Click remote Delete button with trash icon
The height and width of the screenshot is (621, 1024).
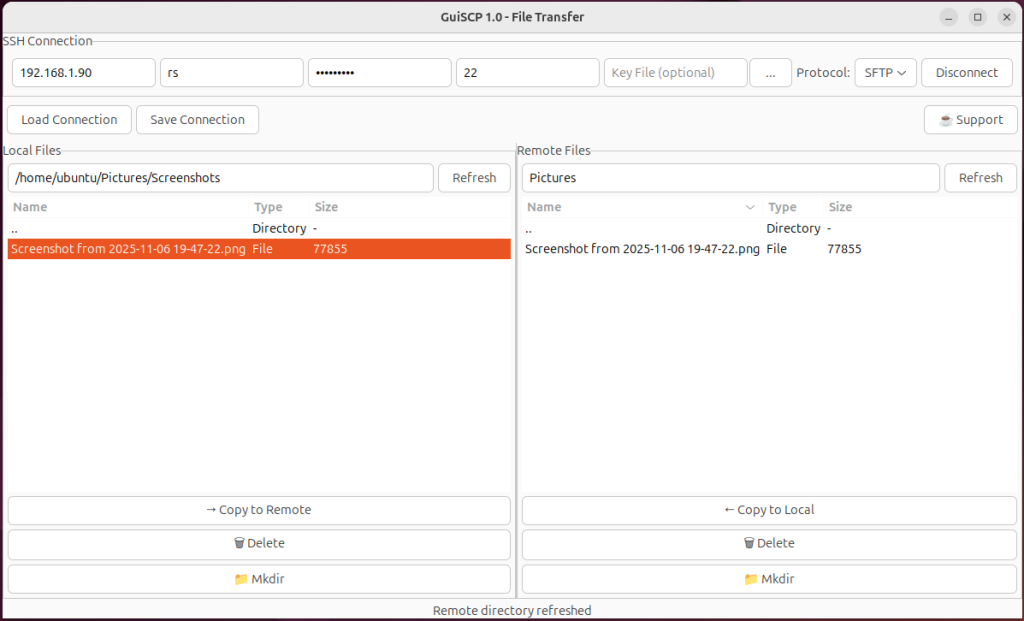click(769, 543)
